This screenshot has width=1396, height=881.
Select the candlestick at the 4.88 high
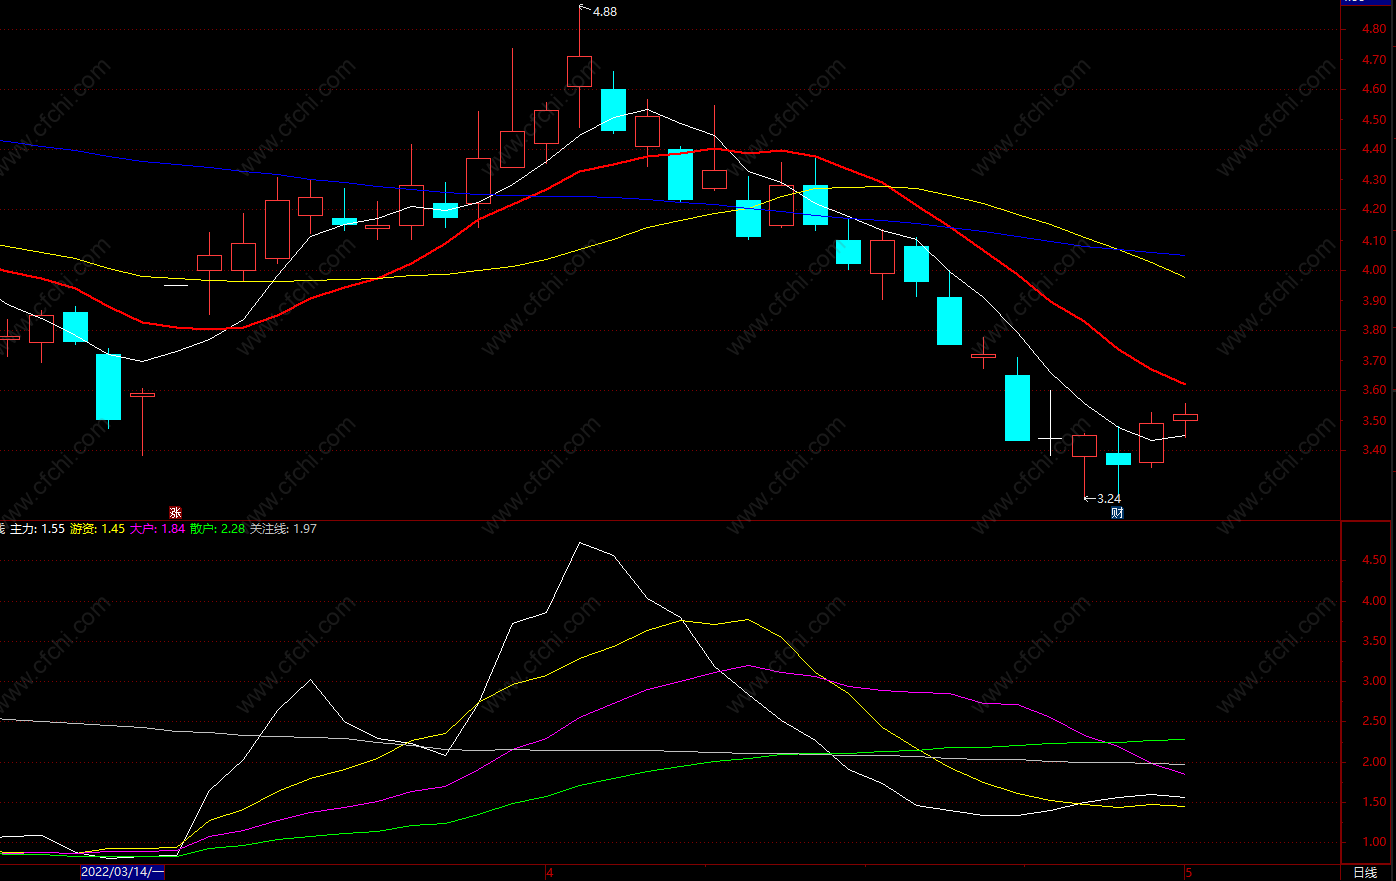[x=579, y=70]
